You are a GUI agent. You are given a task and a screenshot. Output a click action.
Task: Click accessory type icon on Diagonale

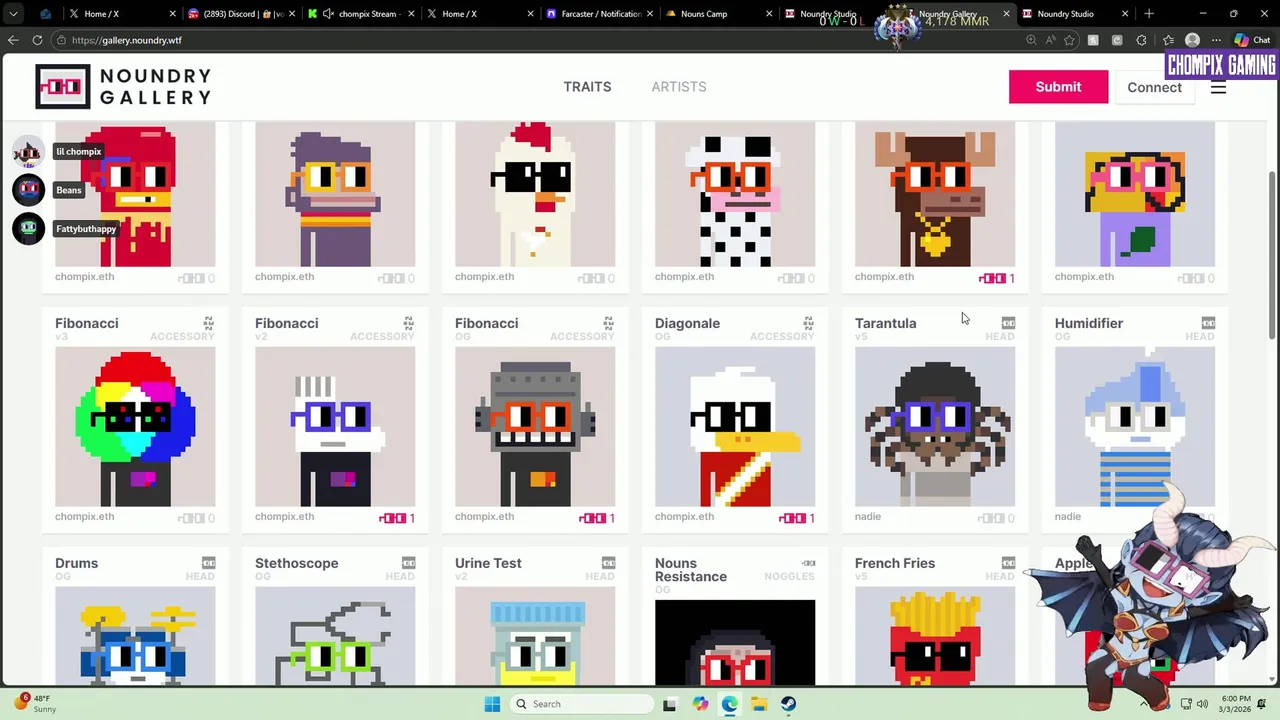[809, 323]
